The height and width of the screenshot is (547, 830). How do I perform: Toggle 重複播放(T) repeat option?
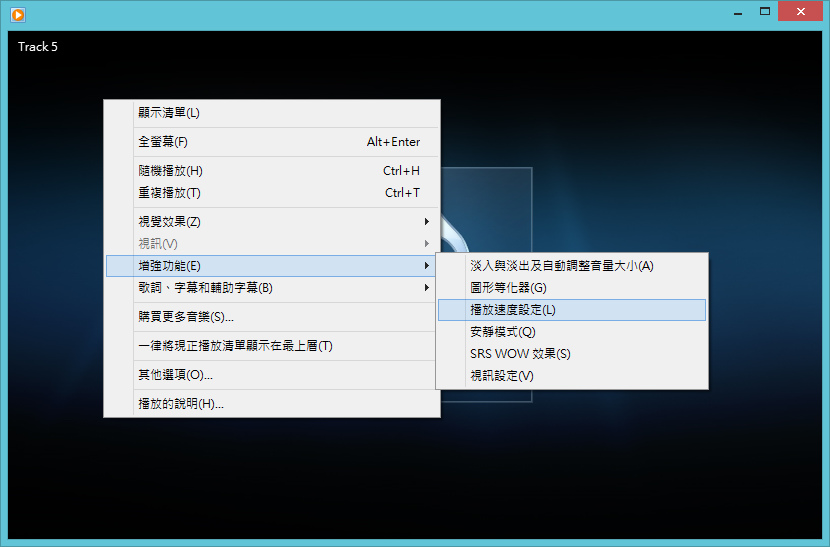[272, 193]
